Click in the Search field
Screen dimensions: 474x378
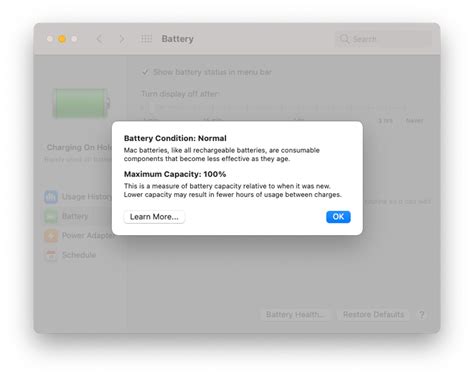(x=383, y=39)
